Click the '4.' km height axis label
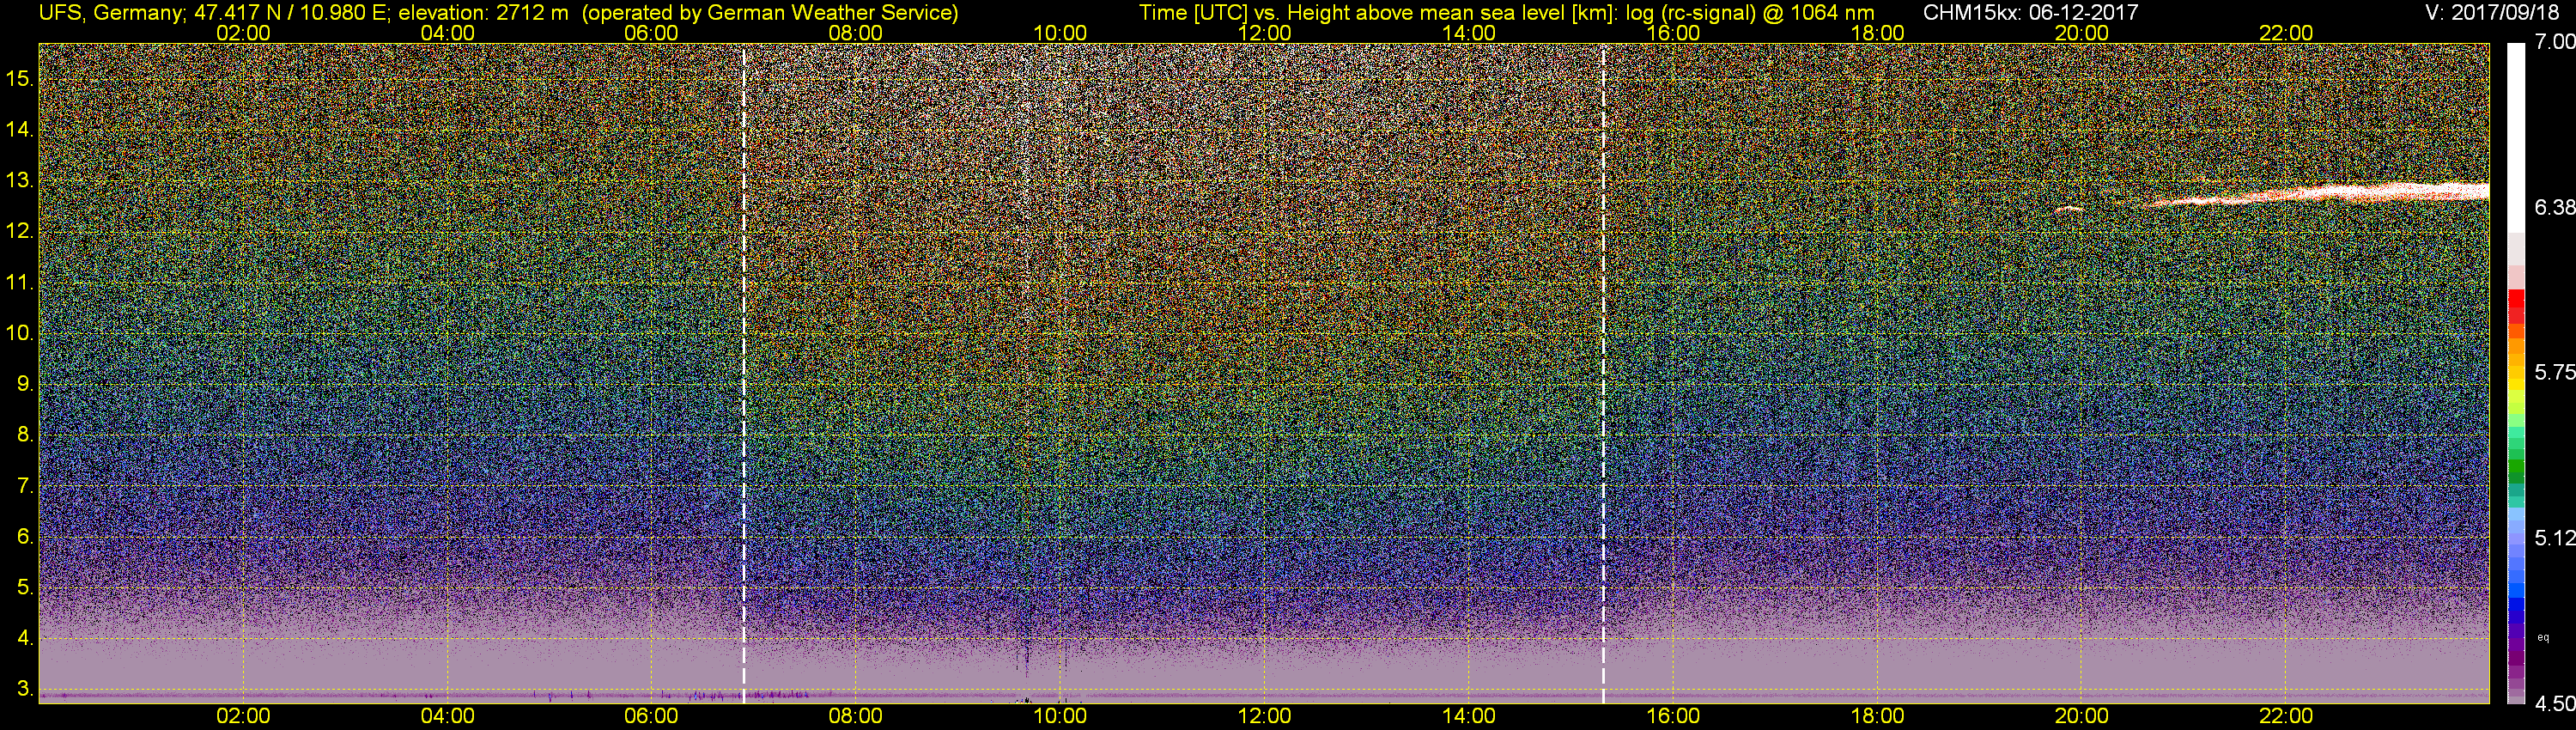The height and width of the screenshot is (730, 2576). [x=25, y=638]
